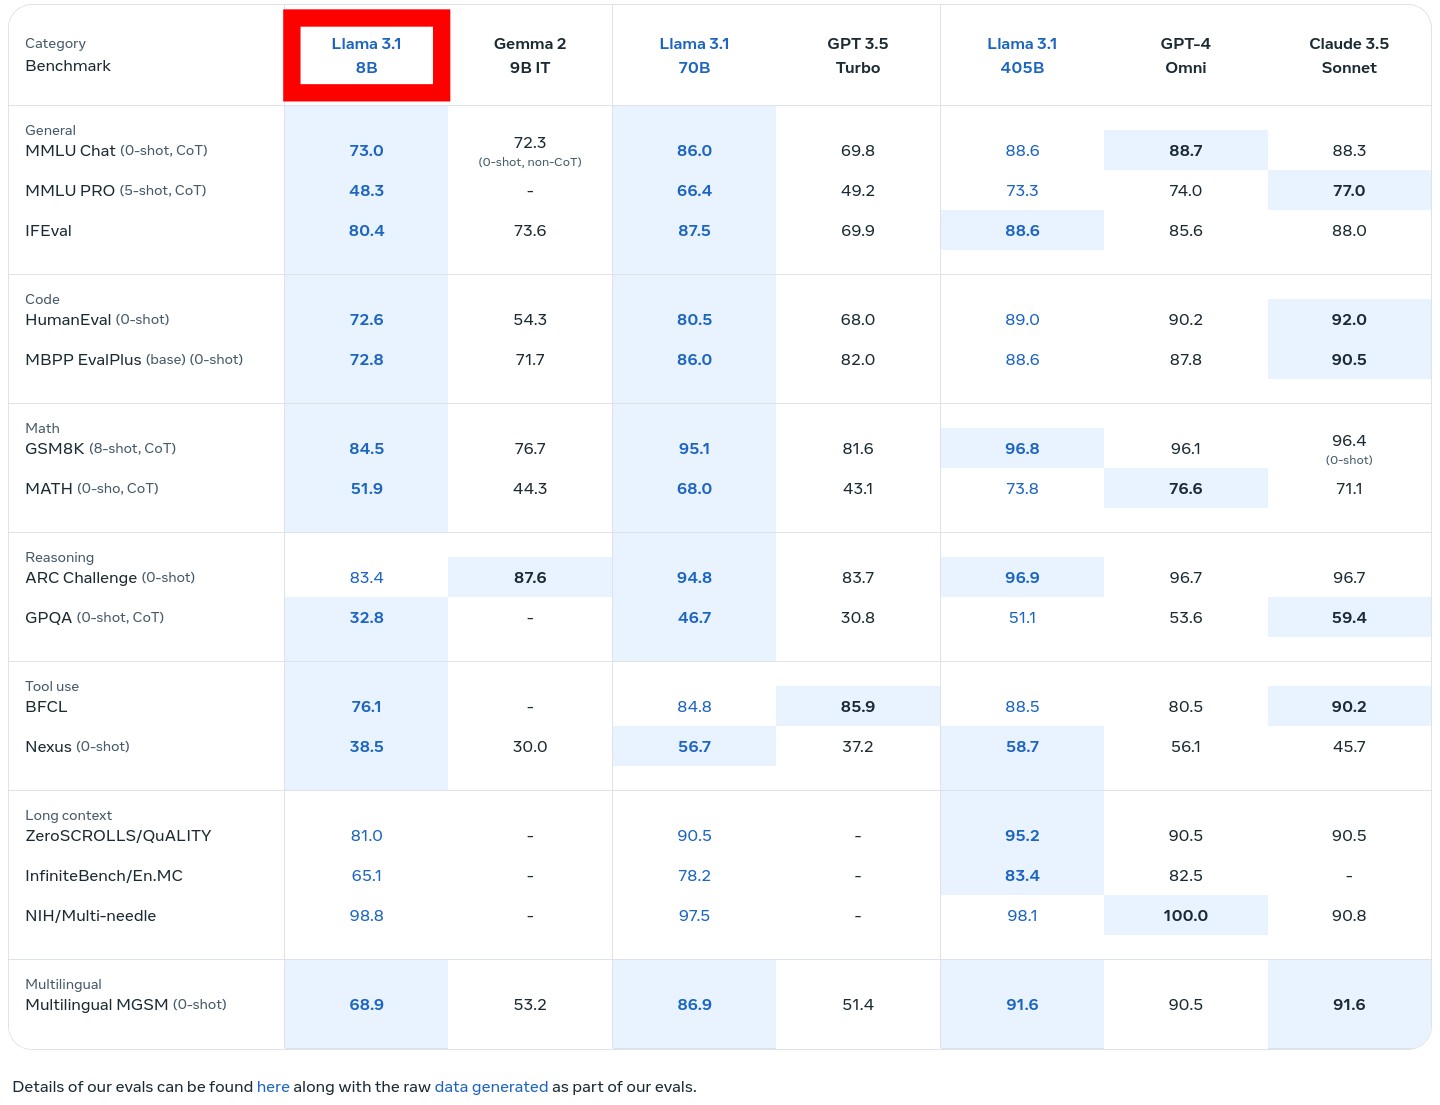Select the Gemma 2 9B IT column header

[x=530, y=56]
